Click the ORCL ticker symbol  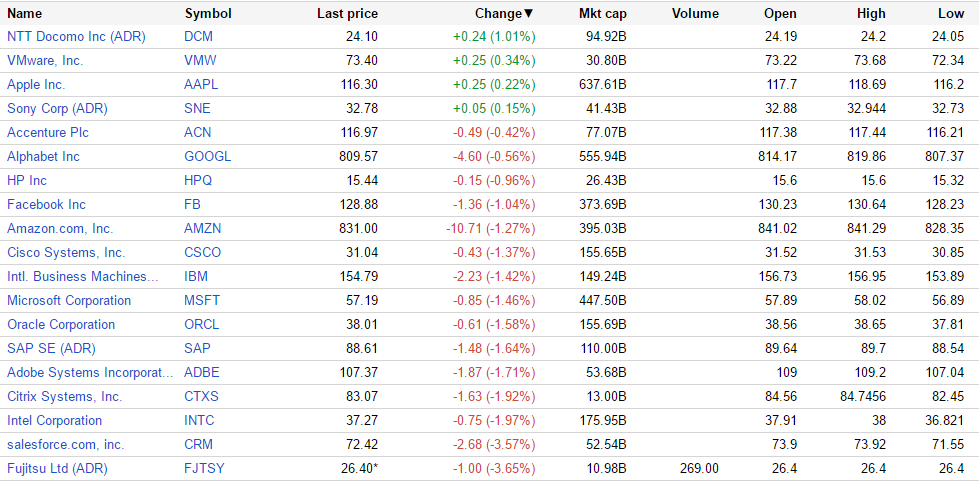pyautogui.click(x=202, y=324)
